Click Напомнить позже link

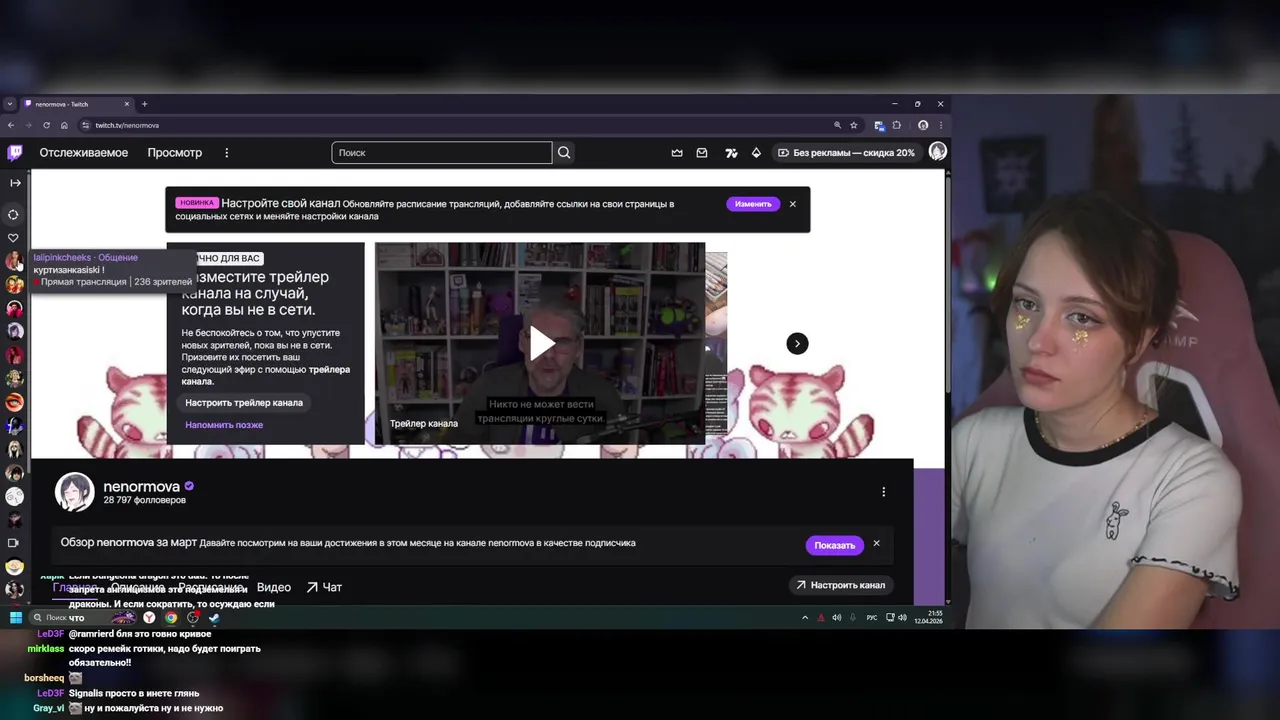click(224, 425)
